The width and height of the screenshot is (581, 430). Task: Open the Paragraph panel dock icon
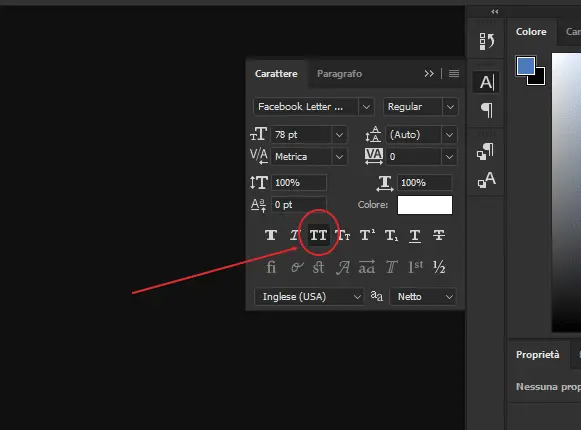point(487,110)
